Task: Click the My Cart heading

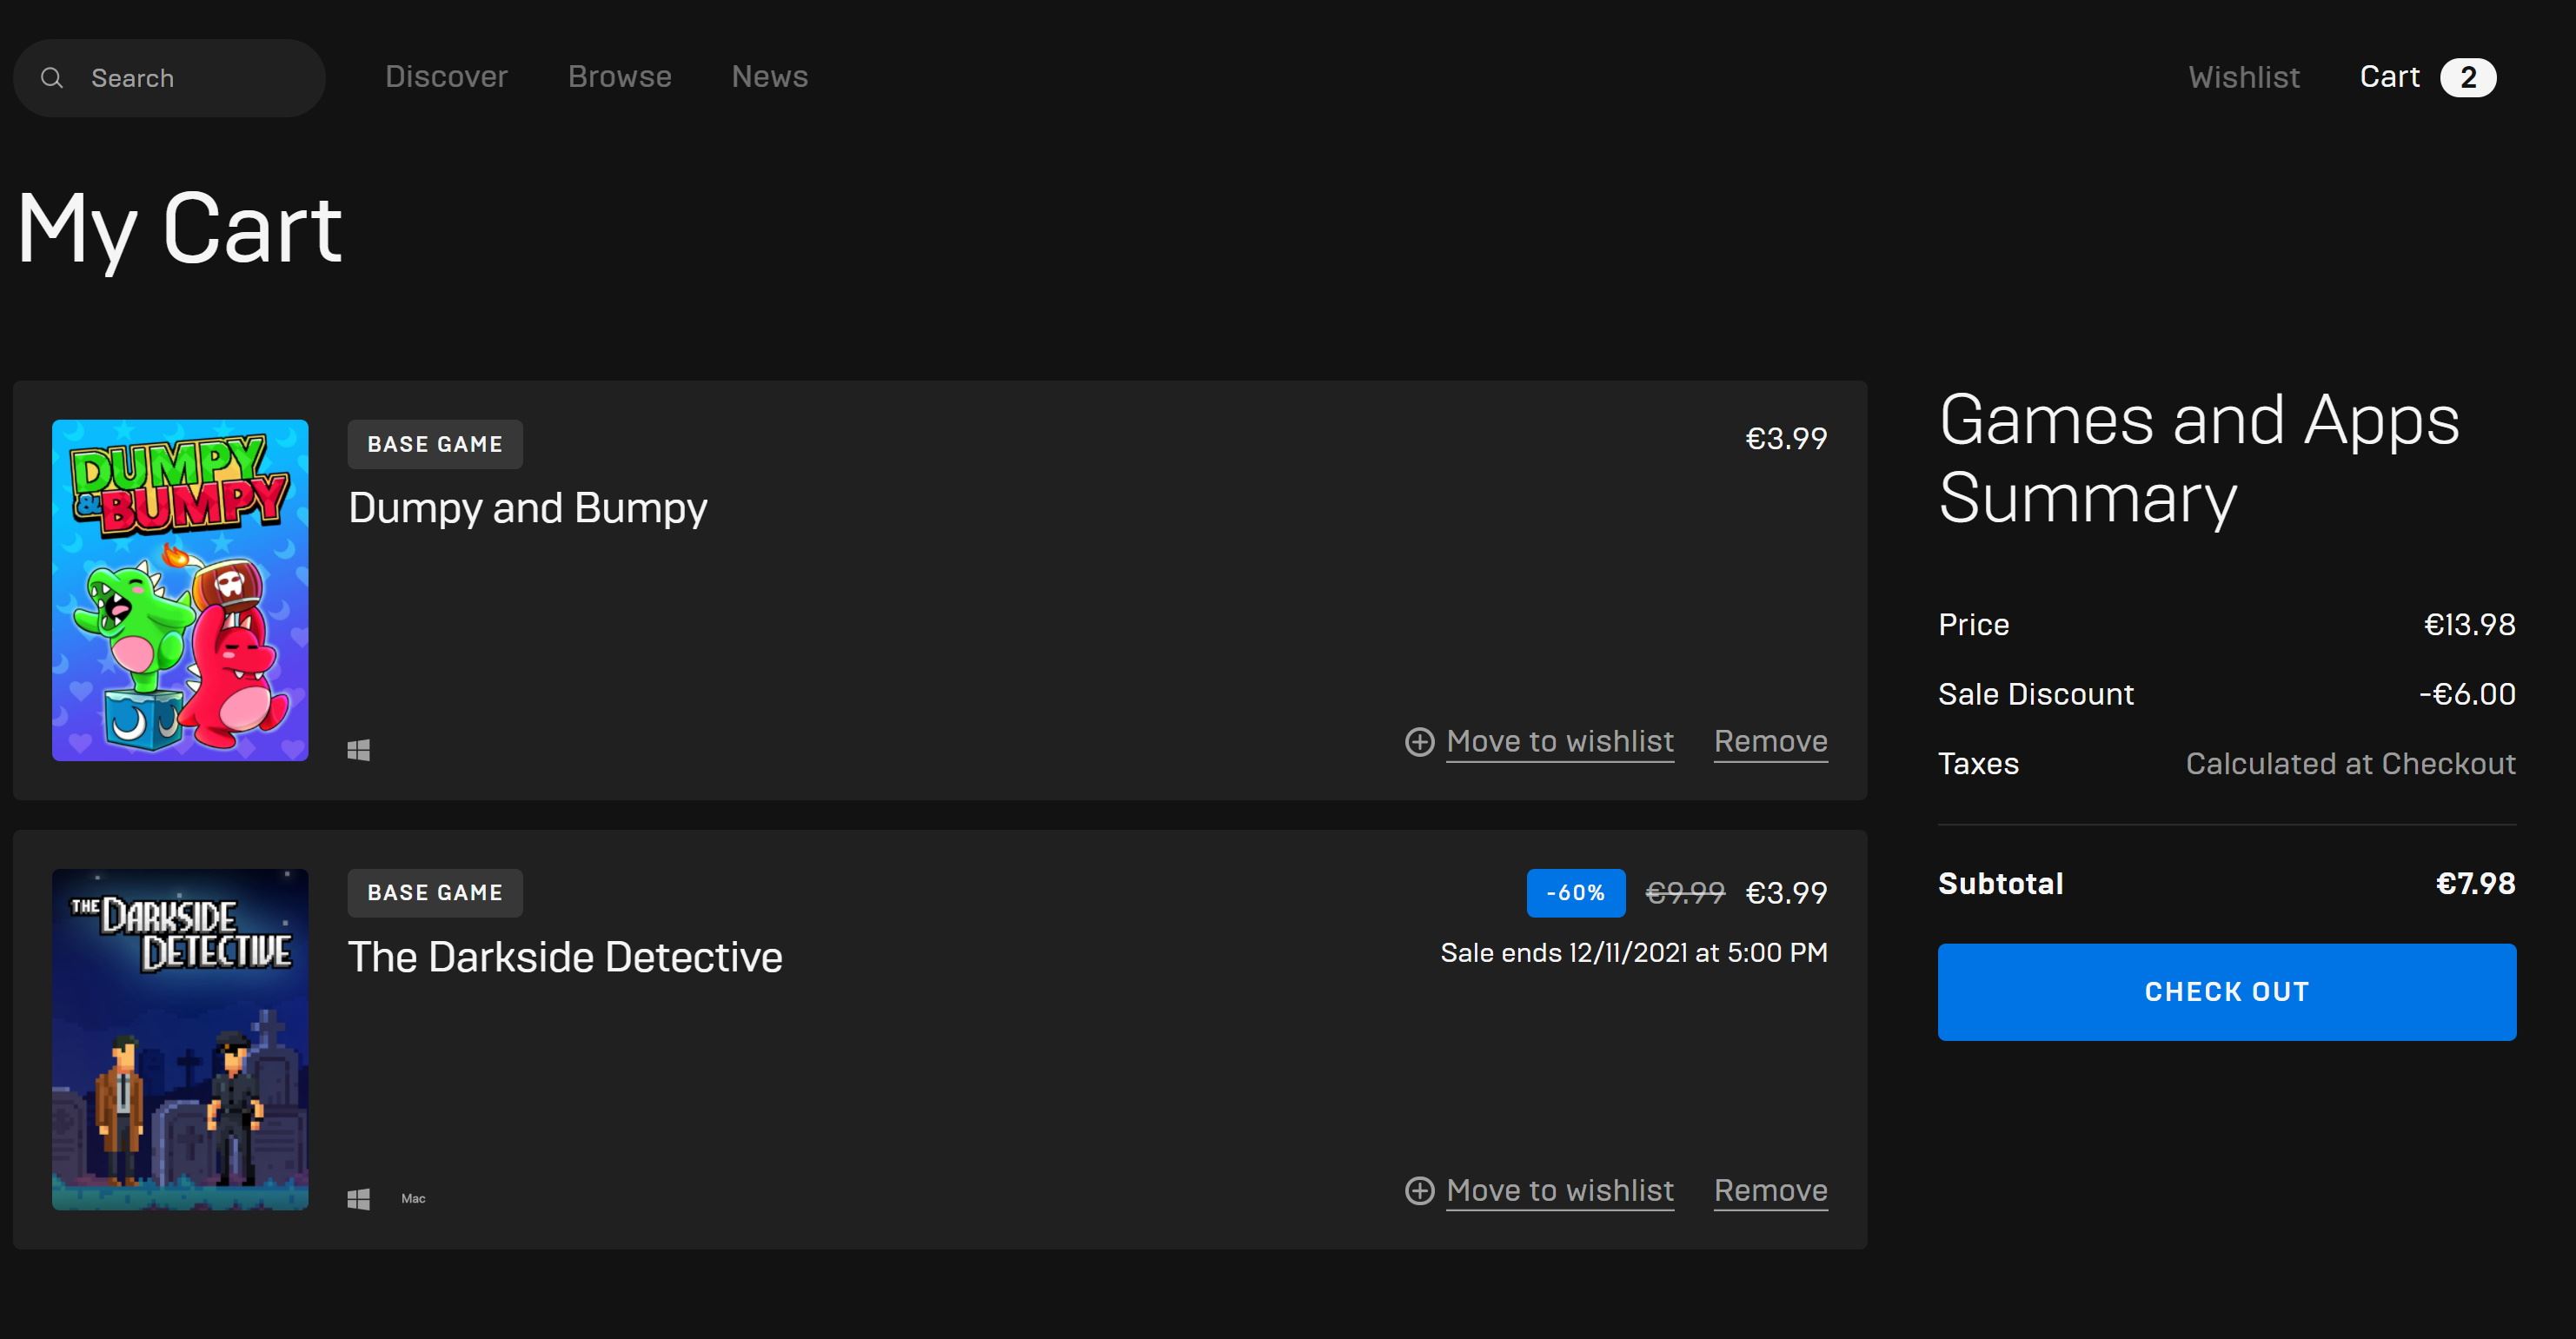Action: coord(180,230)
